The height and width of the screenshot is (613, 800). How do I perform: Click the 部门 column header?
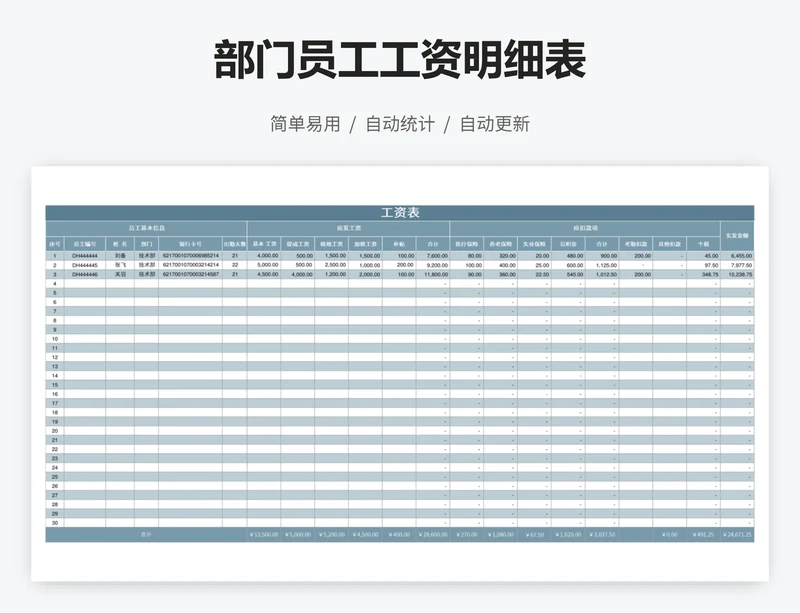tap(146, 244)
